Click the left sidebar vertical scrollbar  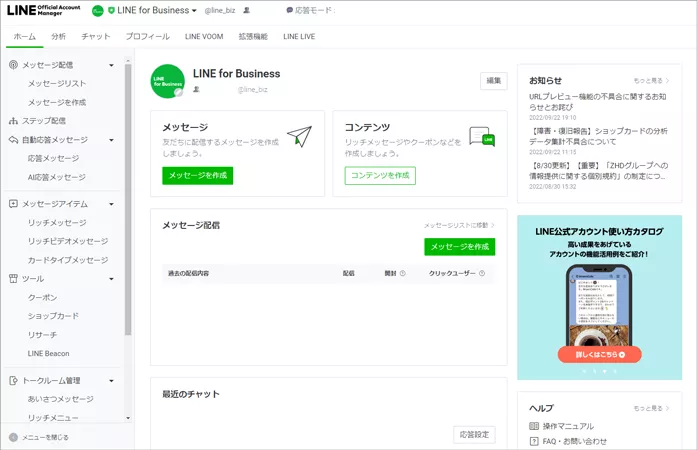tap(128, 200)
